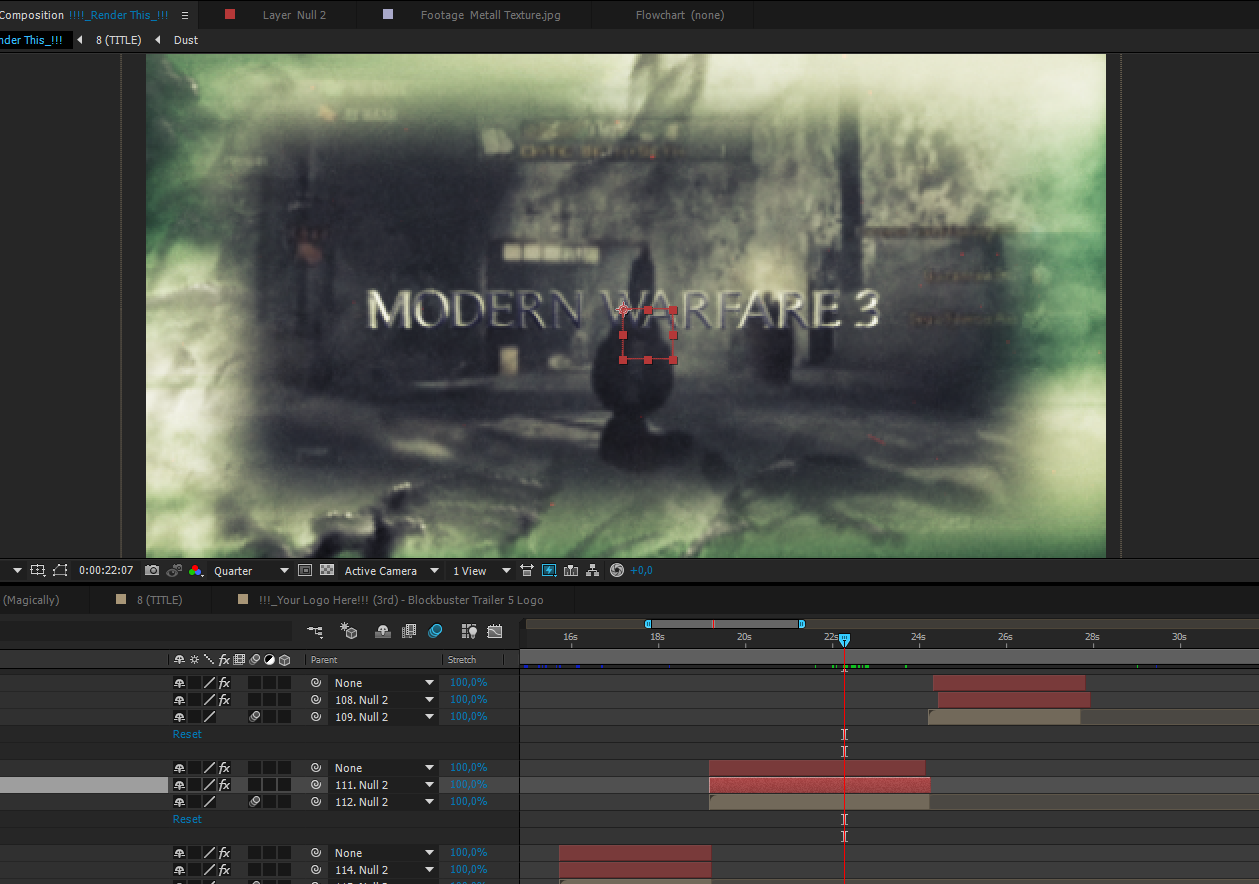Toggle pixel aspect ratio correction icon
This screenshot has width=1259, height=884.
(x=527, y=570)
